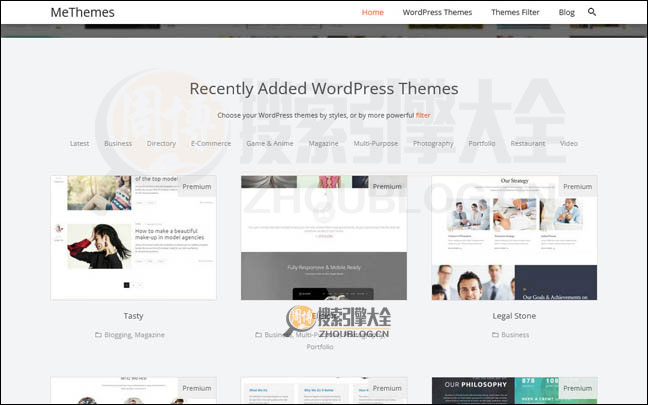Screen dimensions: 648x405
Task: Select the E-Commerce category tab
Action: [211, 143]
